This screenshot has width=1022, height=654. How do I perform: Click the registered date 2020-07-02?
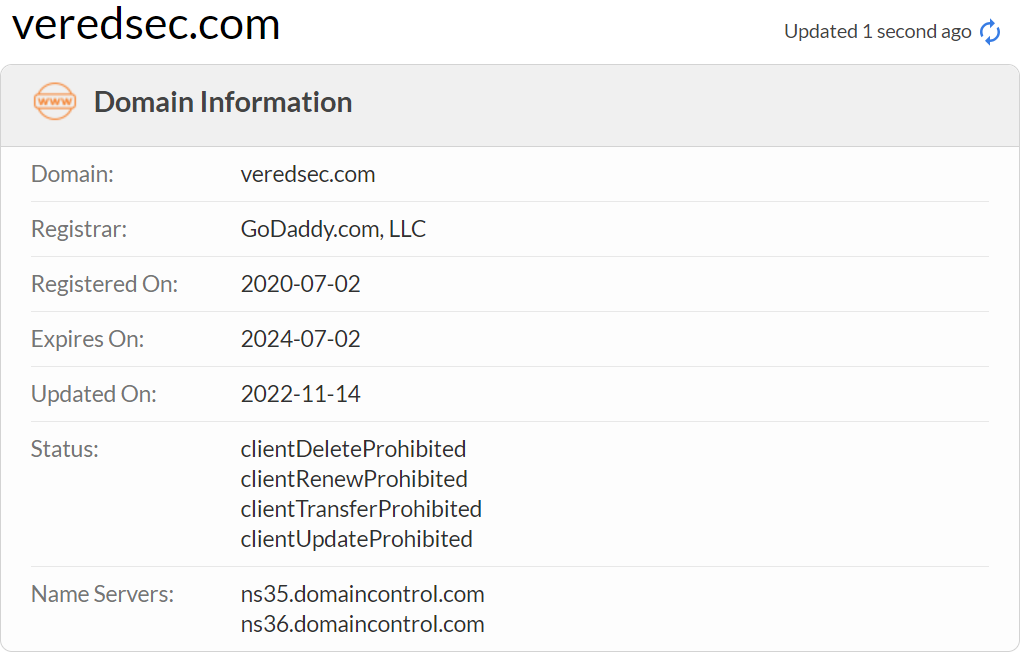(x=300, y=284)
